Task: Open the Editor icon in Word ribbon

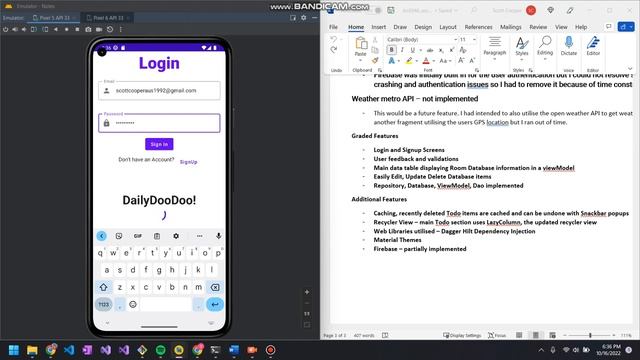Action: 593,42
